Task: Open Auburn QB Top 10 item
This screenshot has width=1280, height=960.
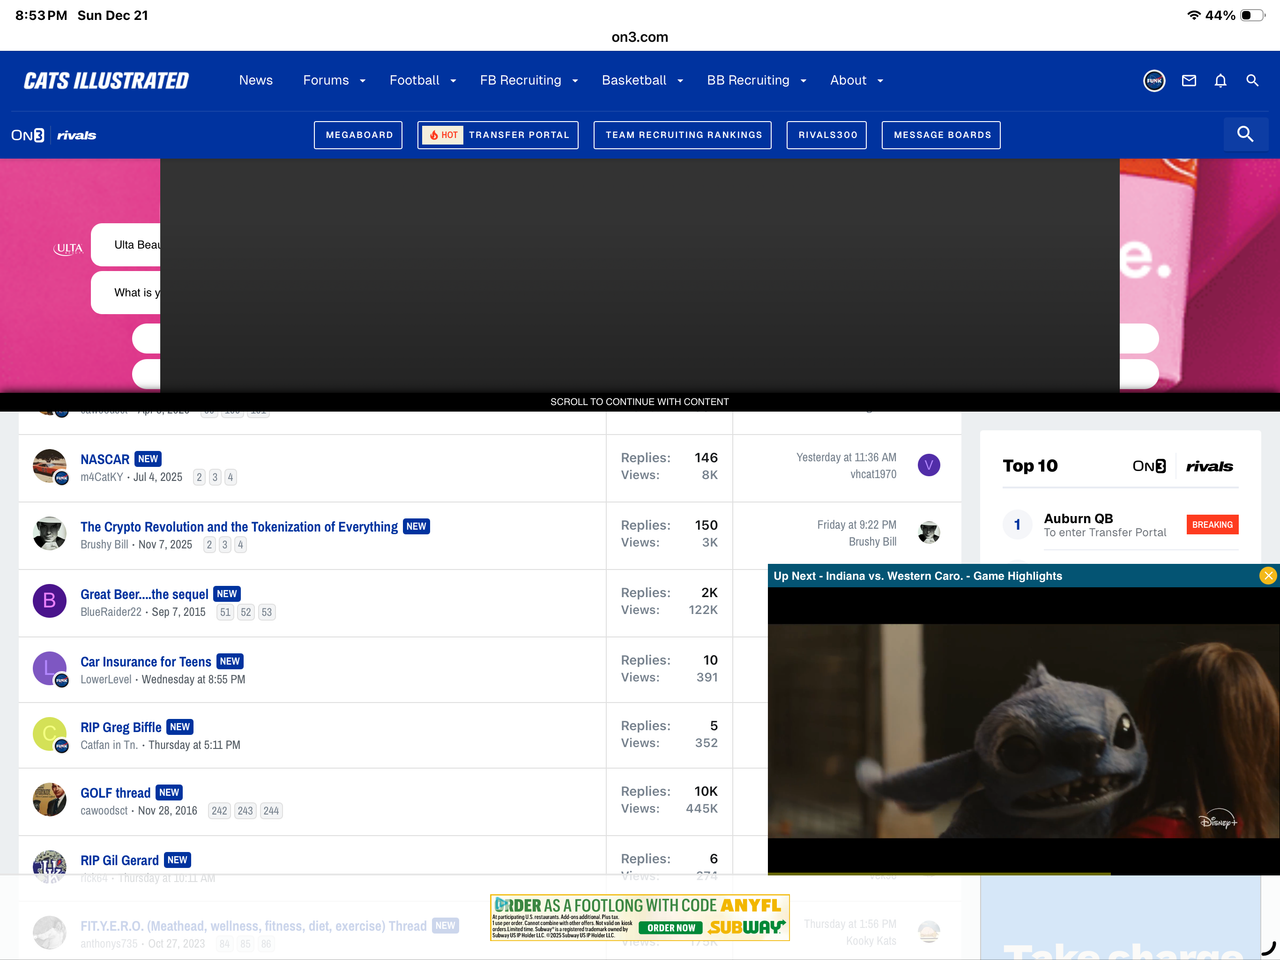Action: (x=1078, y=518)
